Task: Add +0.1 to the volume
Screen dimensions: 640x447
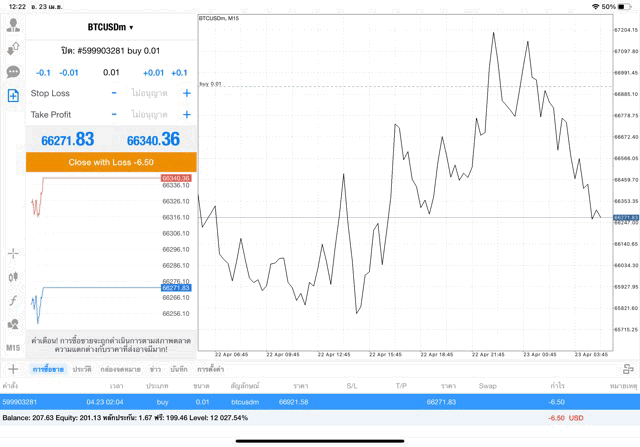Action: pos(179,72)
